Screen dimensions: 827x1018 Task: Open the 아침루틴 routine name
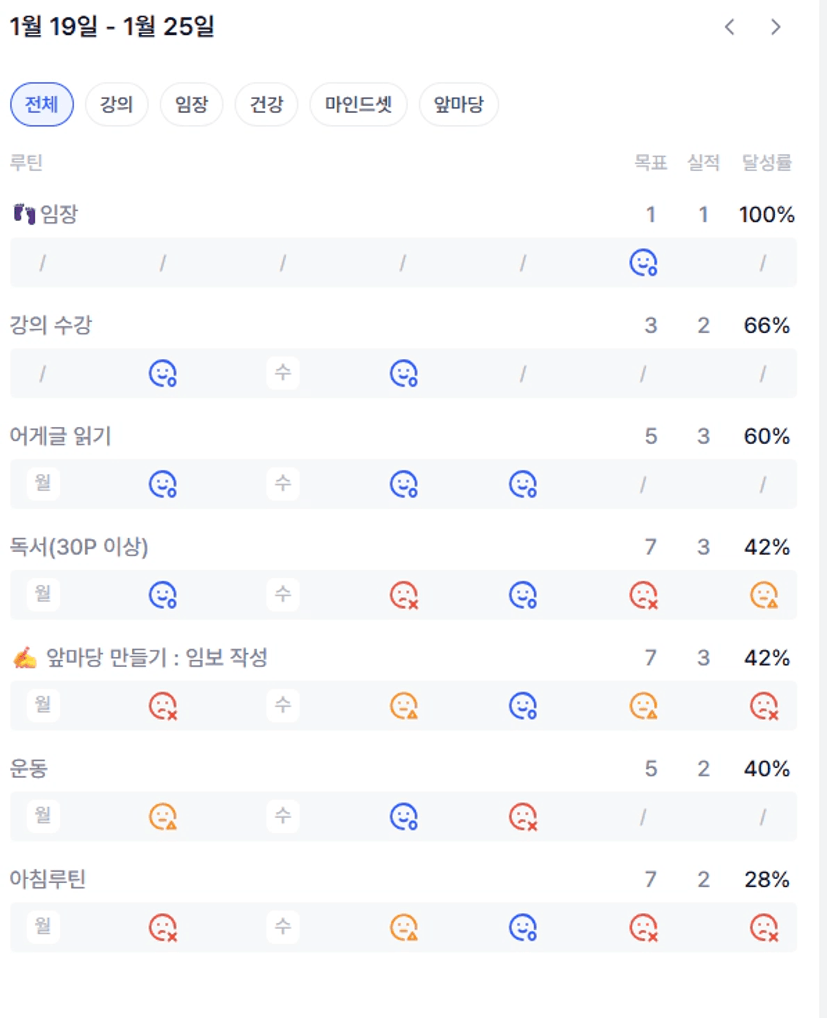[49, 880]
